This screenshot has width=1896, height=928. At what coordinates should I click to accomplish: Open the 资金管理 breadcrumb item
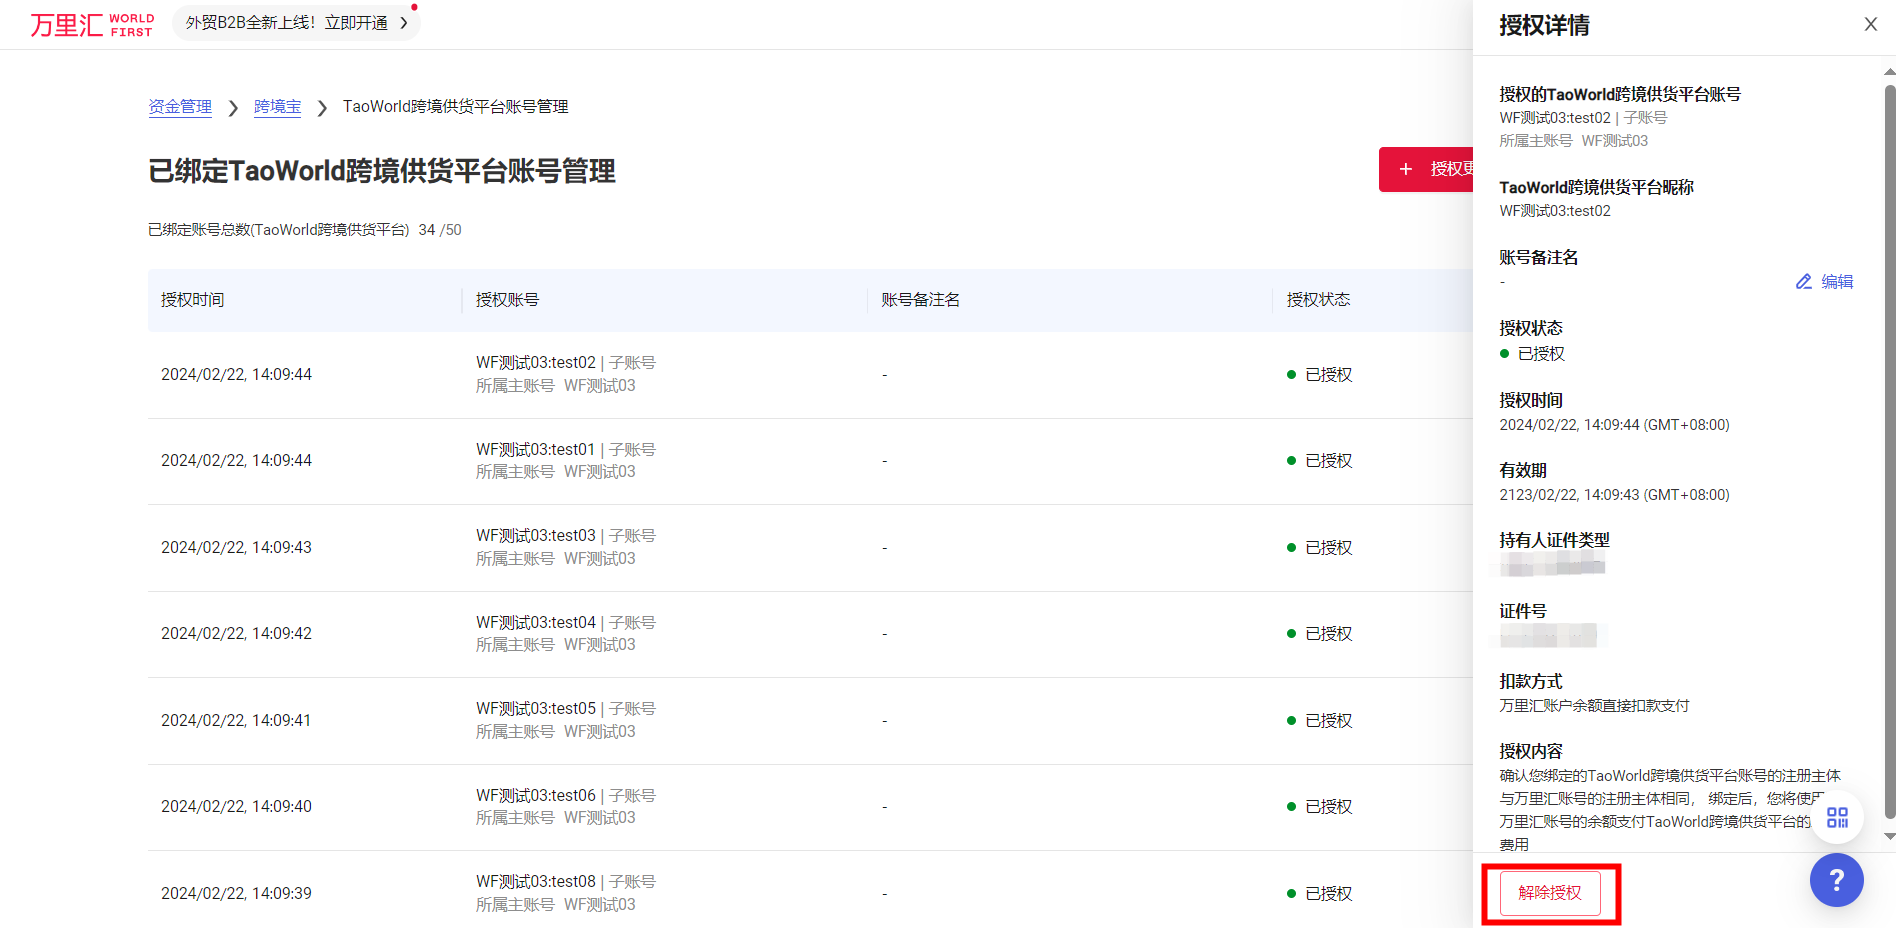tap(180, 106)
